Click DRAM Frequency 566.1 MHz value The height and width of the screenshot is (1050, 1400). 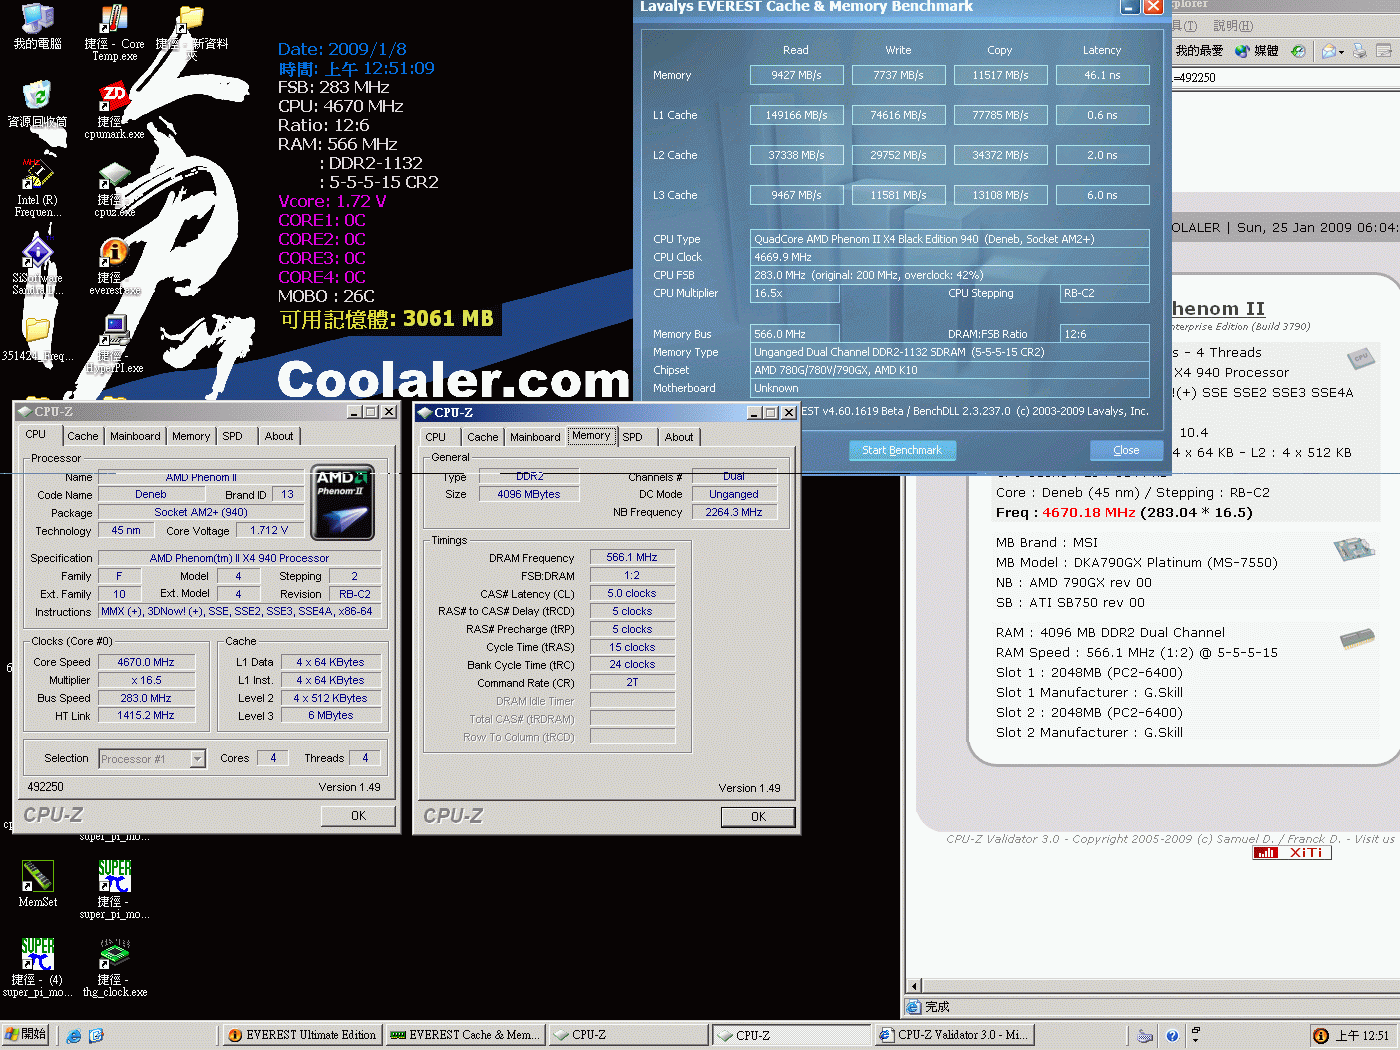pyautogui.click(x=631, y=557)
